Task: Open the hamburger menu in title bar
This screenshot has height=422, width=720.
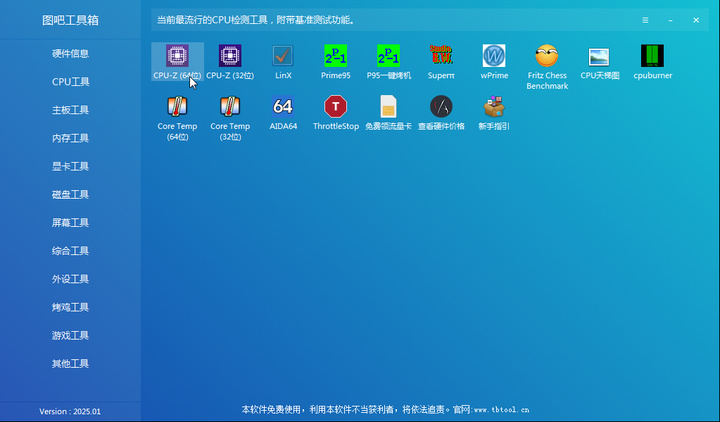Action: coord(645,20)
